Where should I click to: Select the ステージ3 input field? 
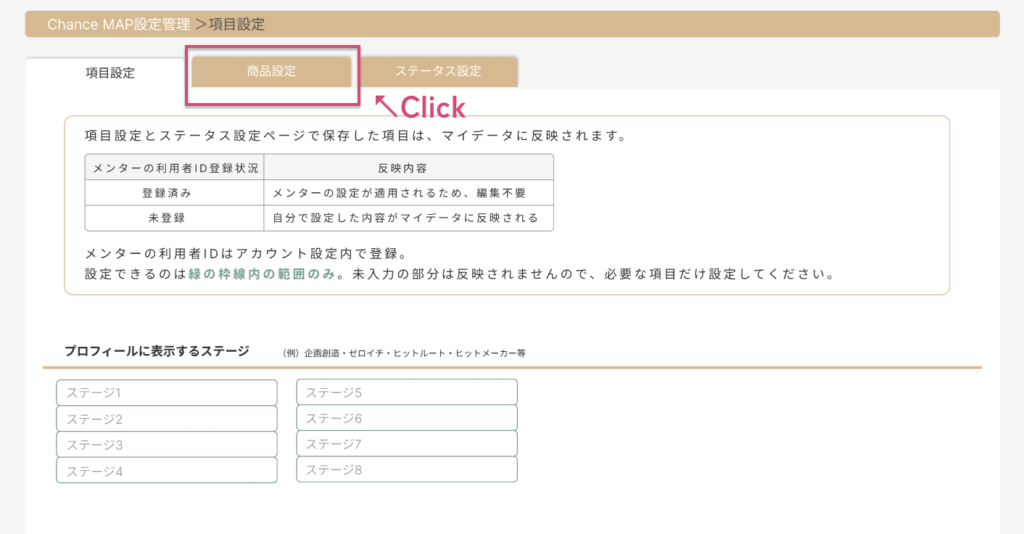[166, 445]
